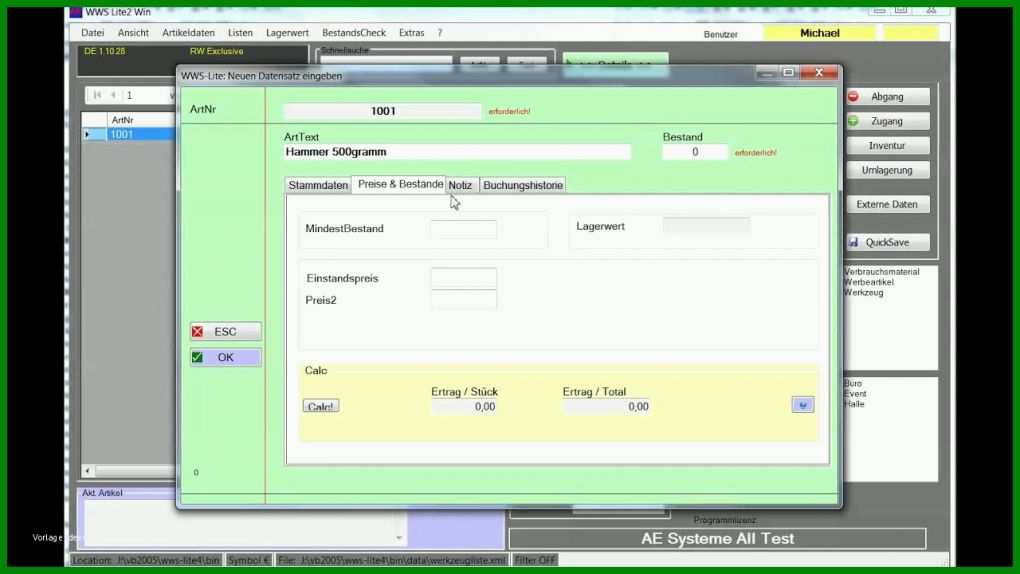Click the Michael user name field
The width and height of the screenshot is (1020, 574).
819,33
